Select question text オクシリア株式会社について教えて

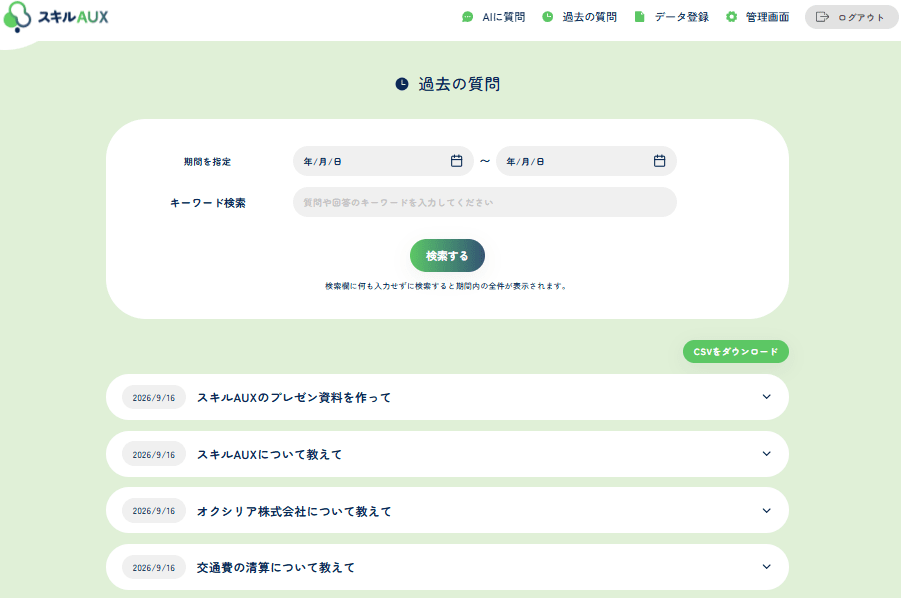[294, 511]
